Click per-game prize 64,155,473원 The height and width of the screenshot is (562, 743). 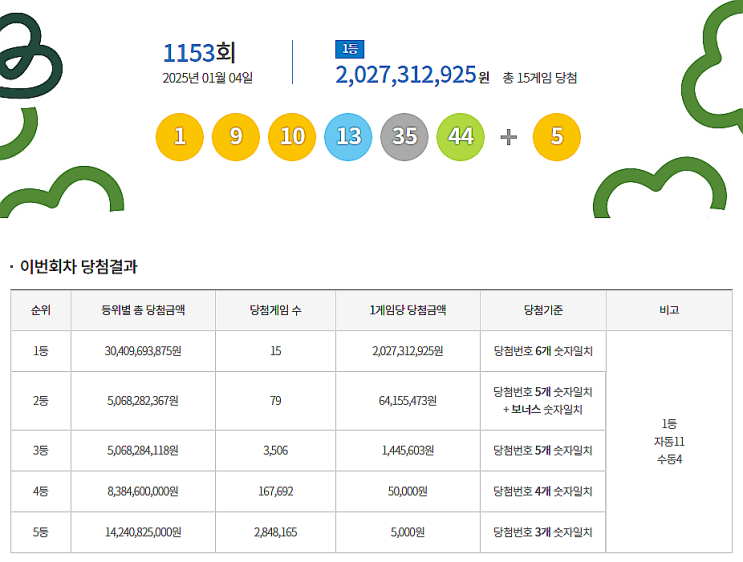(x=408, y=401)
